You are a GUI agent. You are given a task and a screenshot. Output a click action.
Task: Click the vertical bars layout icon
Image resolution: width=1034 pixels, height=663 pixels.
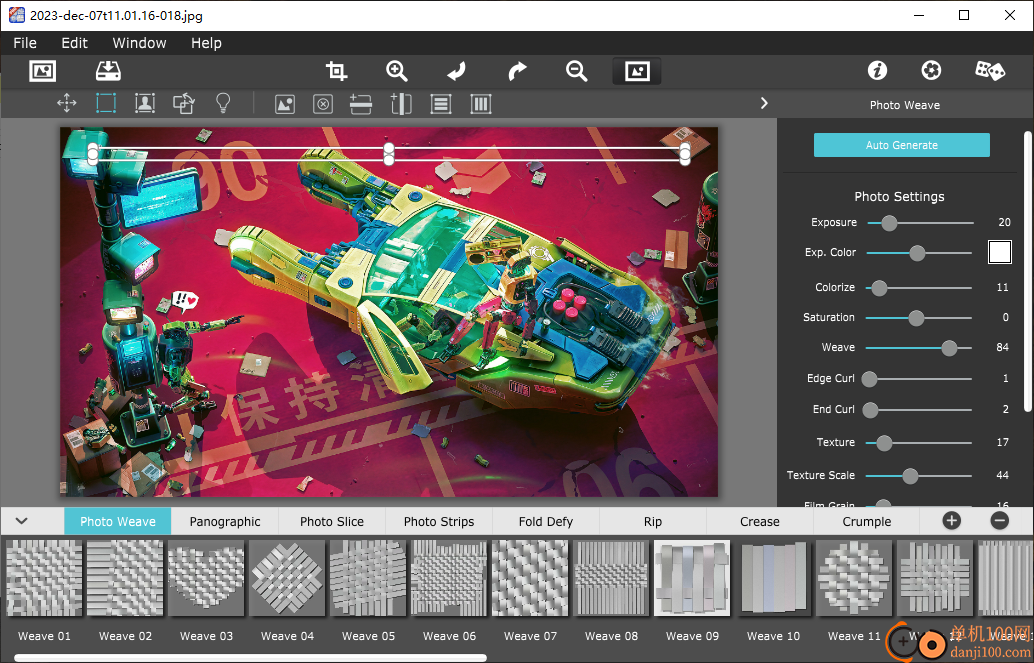pos(481,104)
